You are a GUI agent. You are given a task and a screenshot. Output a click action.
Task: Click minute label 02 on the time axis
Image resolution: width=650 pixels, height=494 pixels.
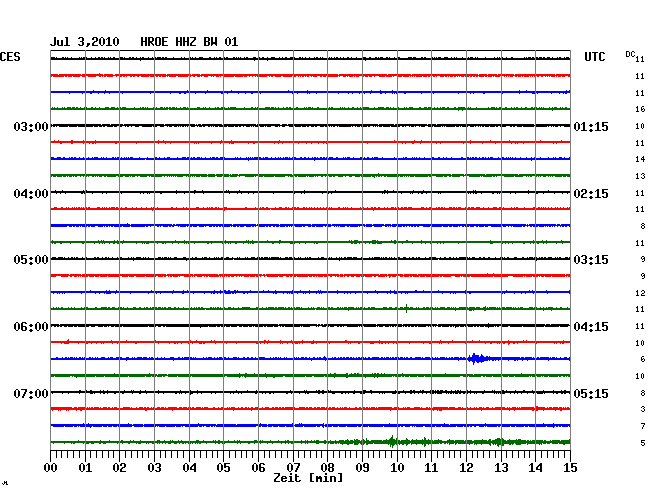[x=119, y=467]
